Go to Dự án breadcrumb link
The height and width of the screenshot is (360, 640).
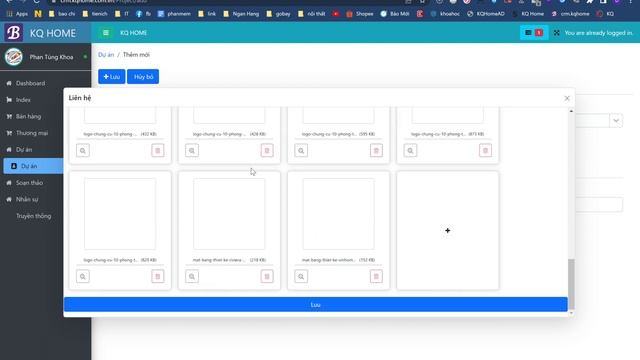click(x=106, y=55)
